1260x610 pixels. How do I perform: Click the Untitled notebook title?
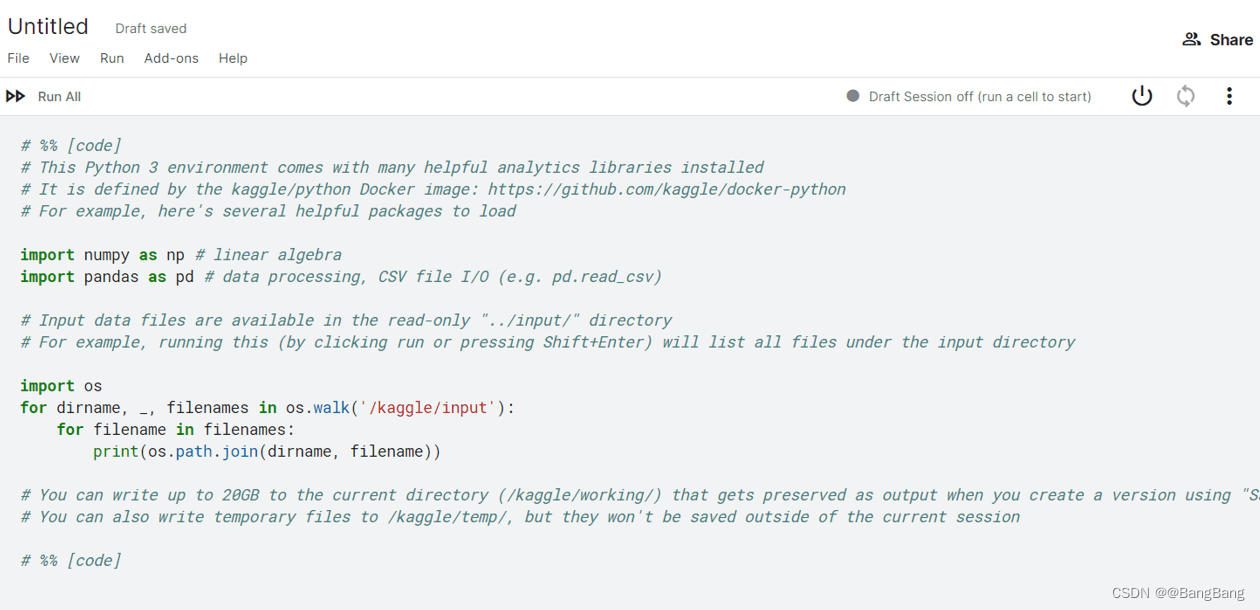[48, 27]
